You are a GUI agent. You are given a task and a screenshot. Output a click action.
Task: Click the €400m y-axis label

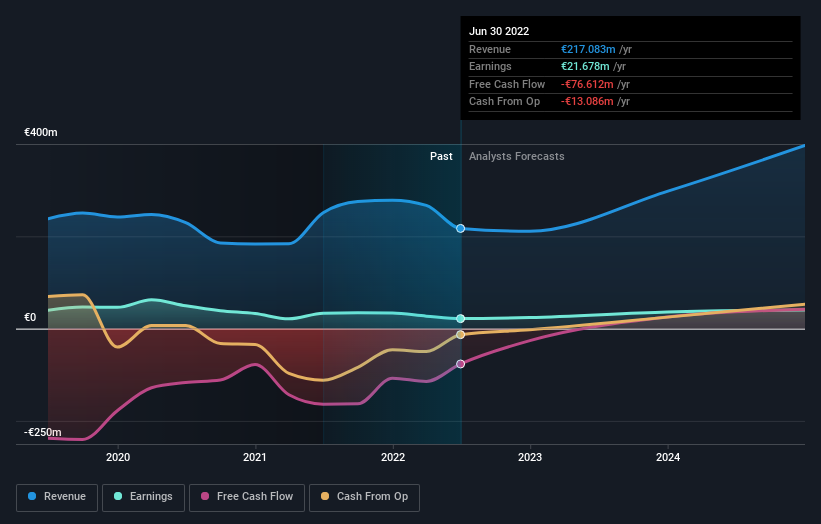(x=41, y=132)
